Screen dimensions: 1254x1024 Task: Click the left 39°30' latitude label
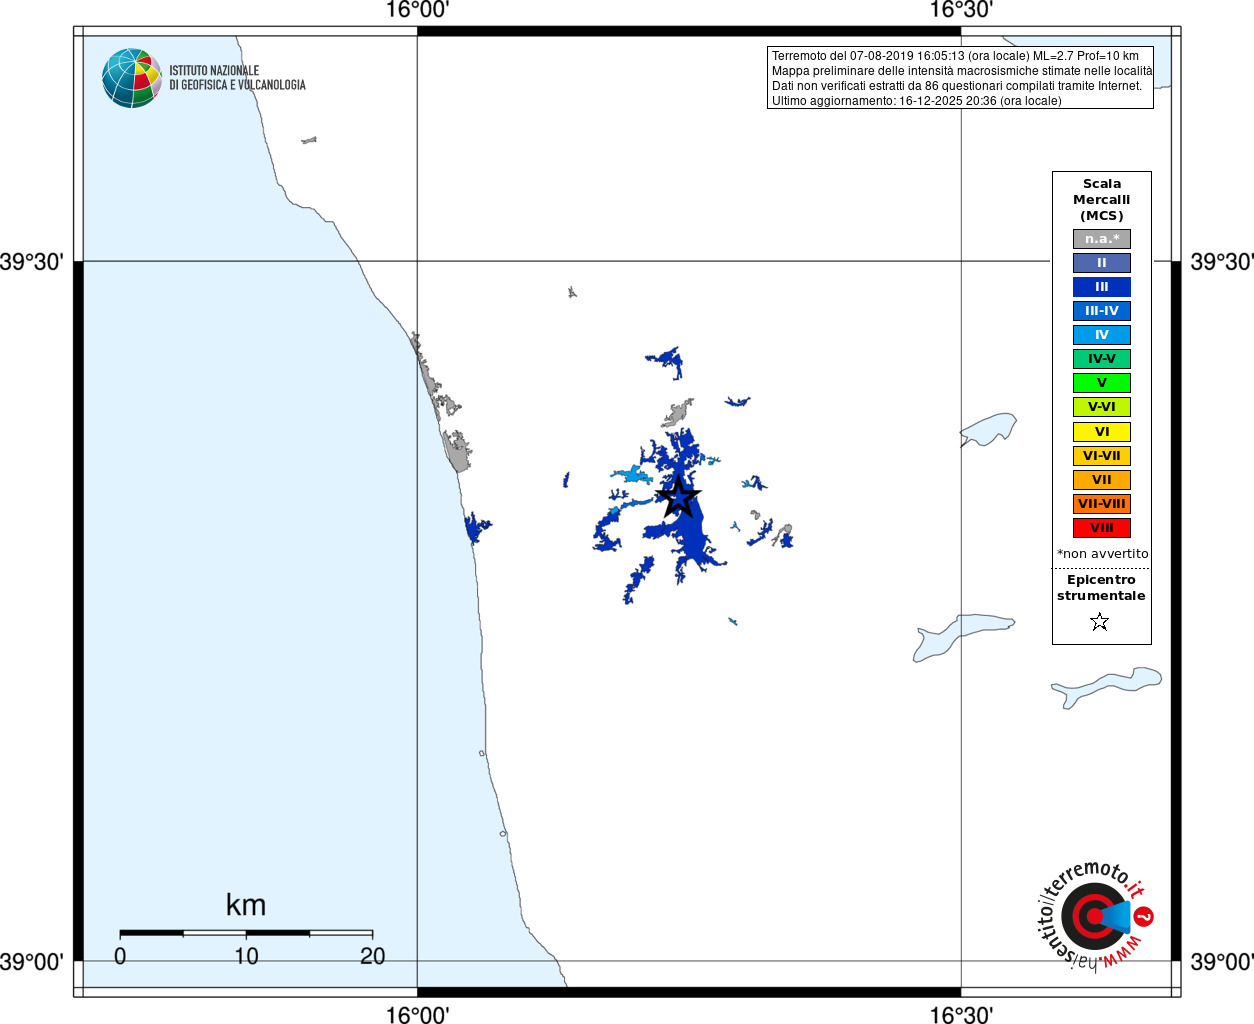click(32, 262)
